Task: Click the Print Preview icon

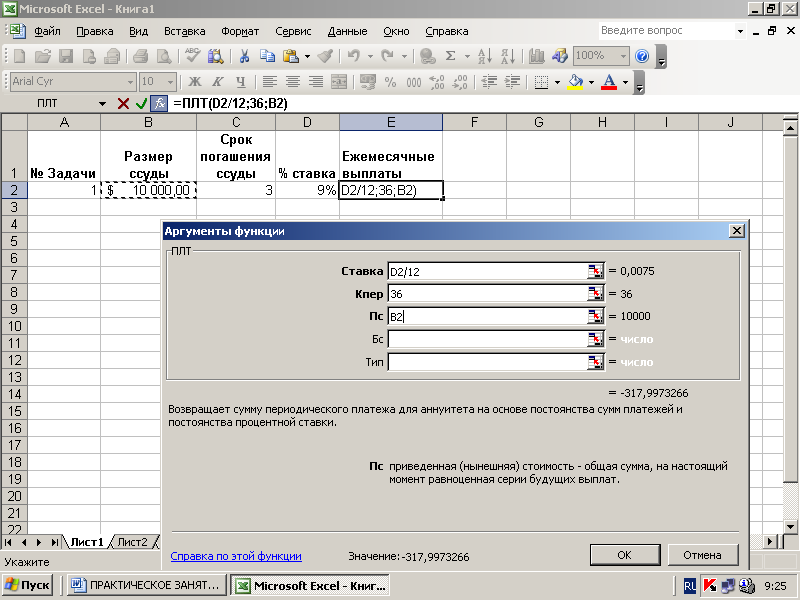Action: tap(164, 56)
